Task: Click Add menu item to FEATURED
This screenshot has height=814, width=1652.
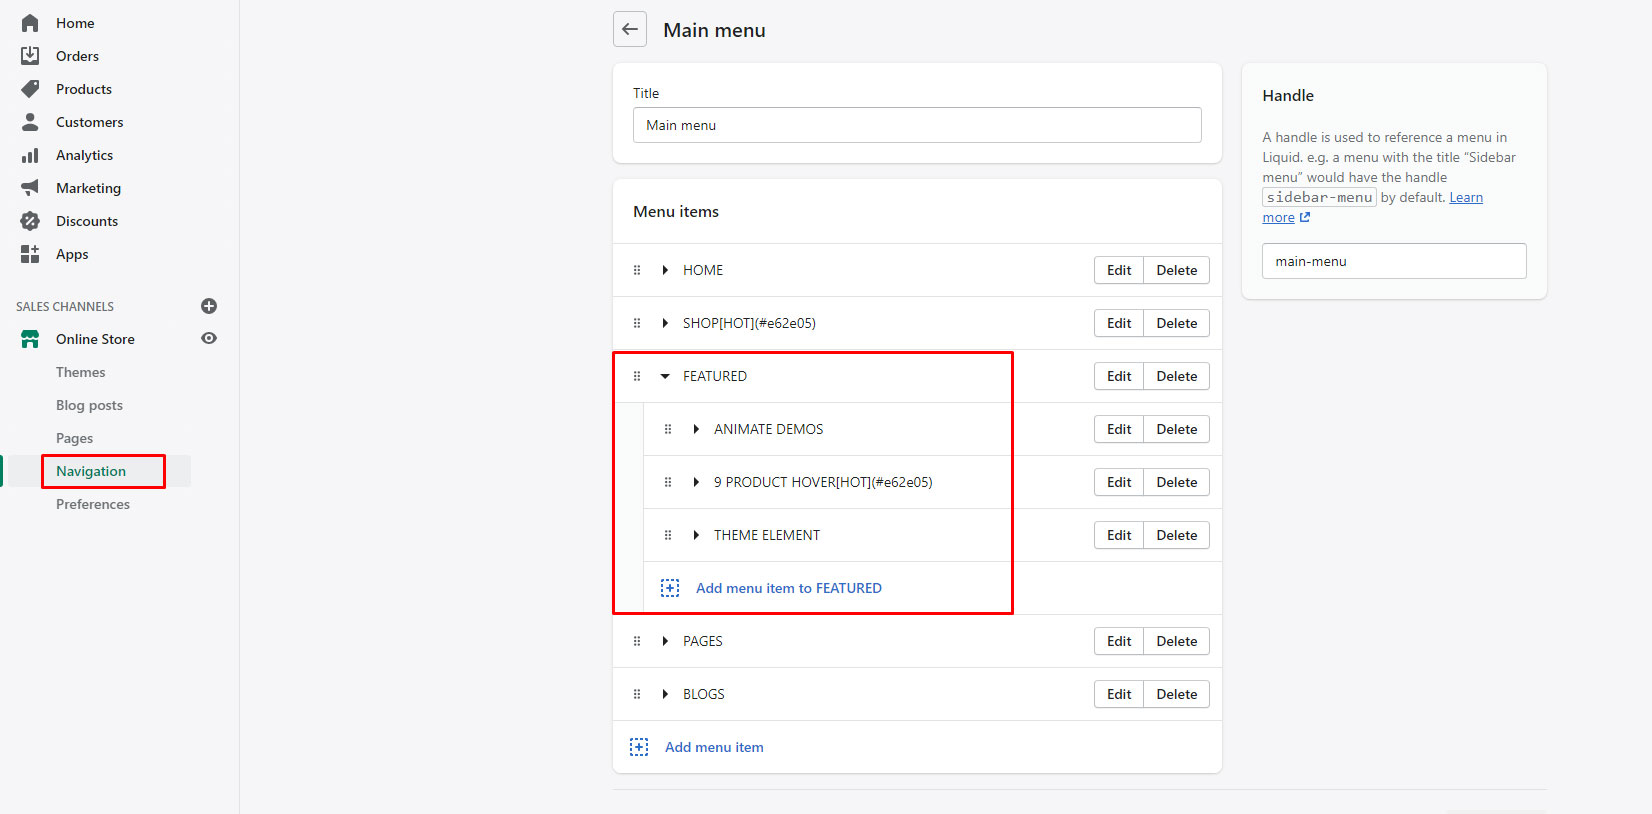Action: click(788, 588)
